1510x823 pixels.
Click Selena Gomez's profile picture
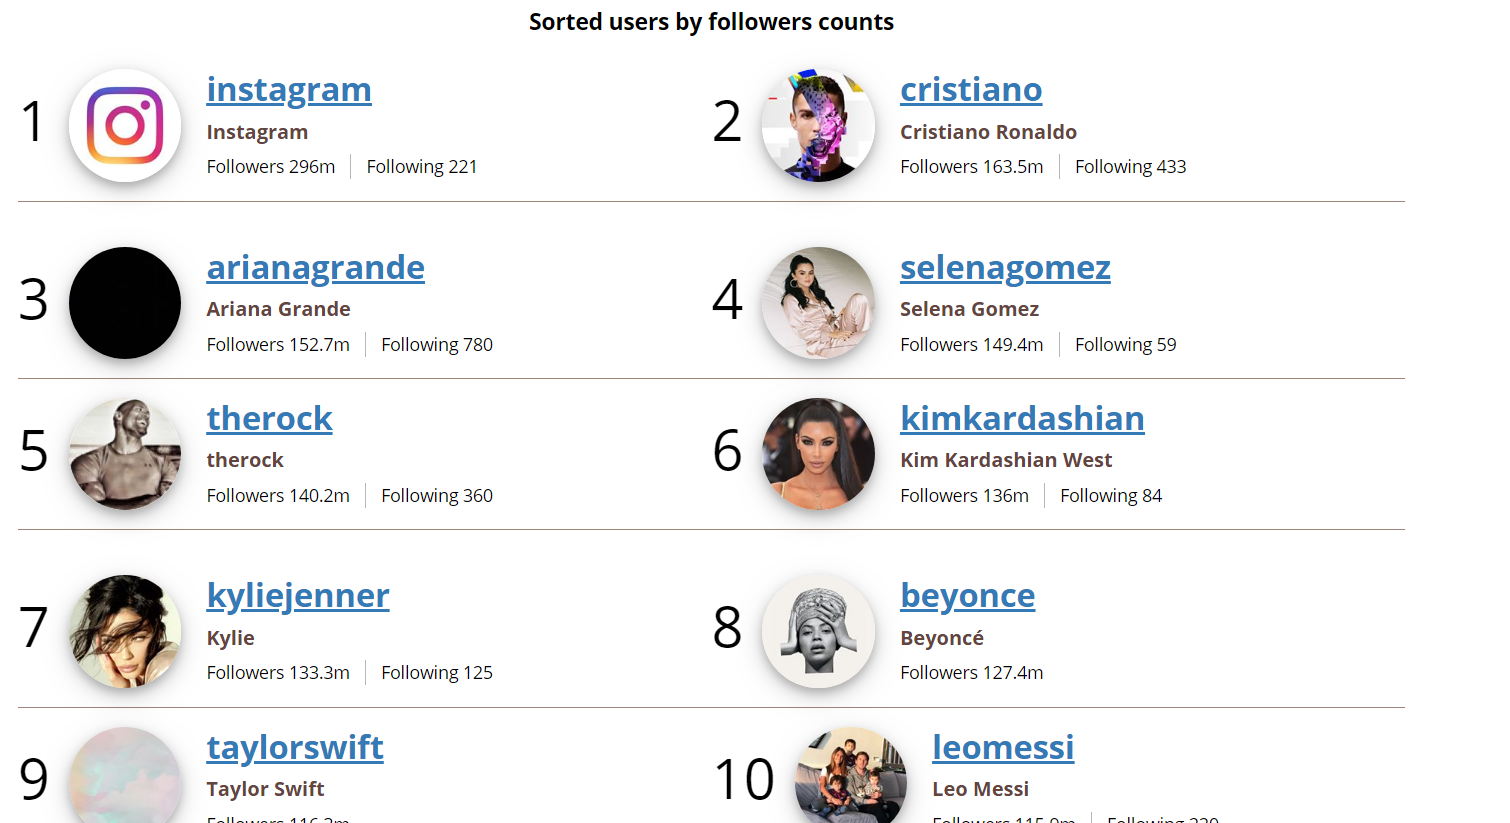[818, 303]
